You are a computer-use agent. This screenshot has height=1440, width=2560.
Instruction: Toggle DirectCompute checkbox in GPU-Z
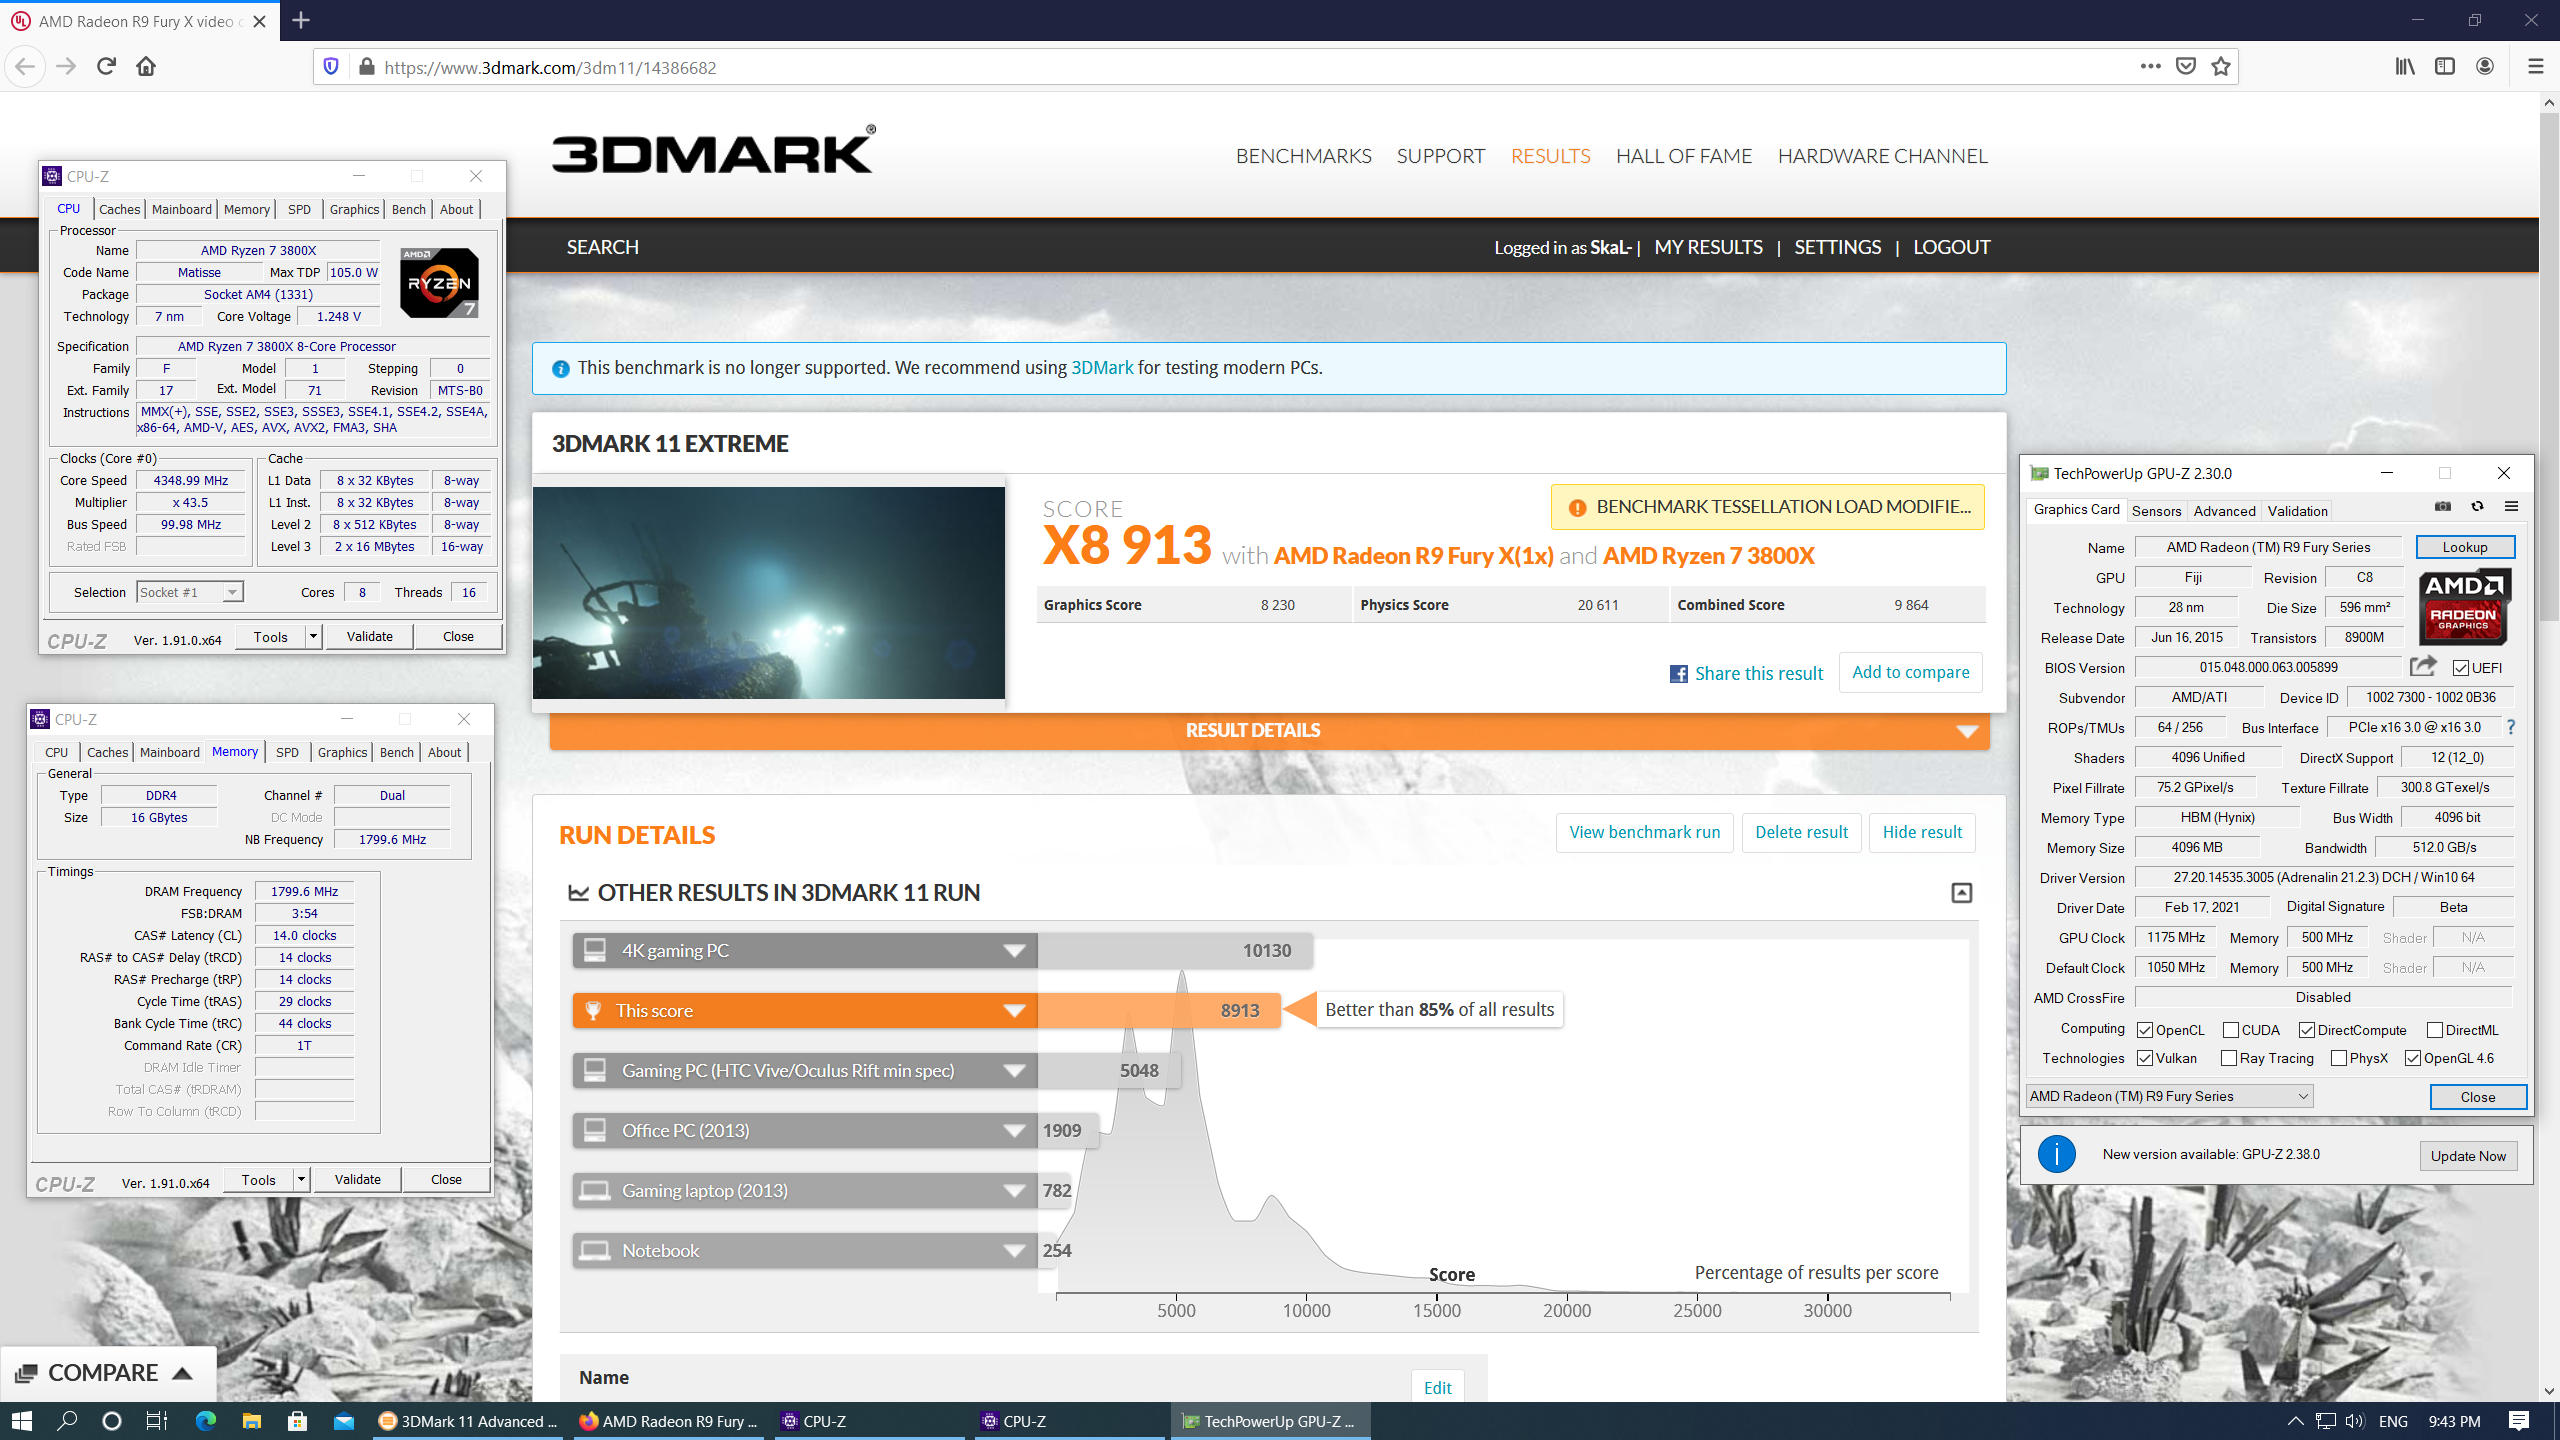tap(2307, 1030)
